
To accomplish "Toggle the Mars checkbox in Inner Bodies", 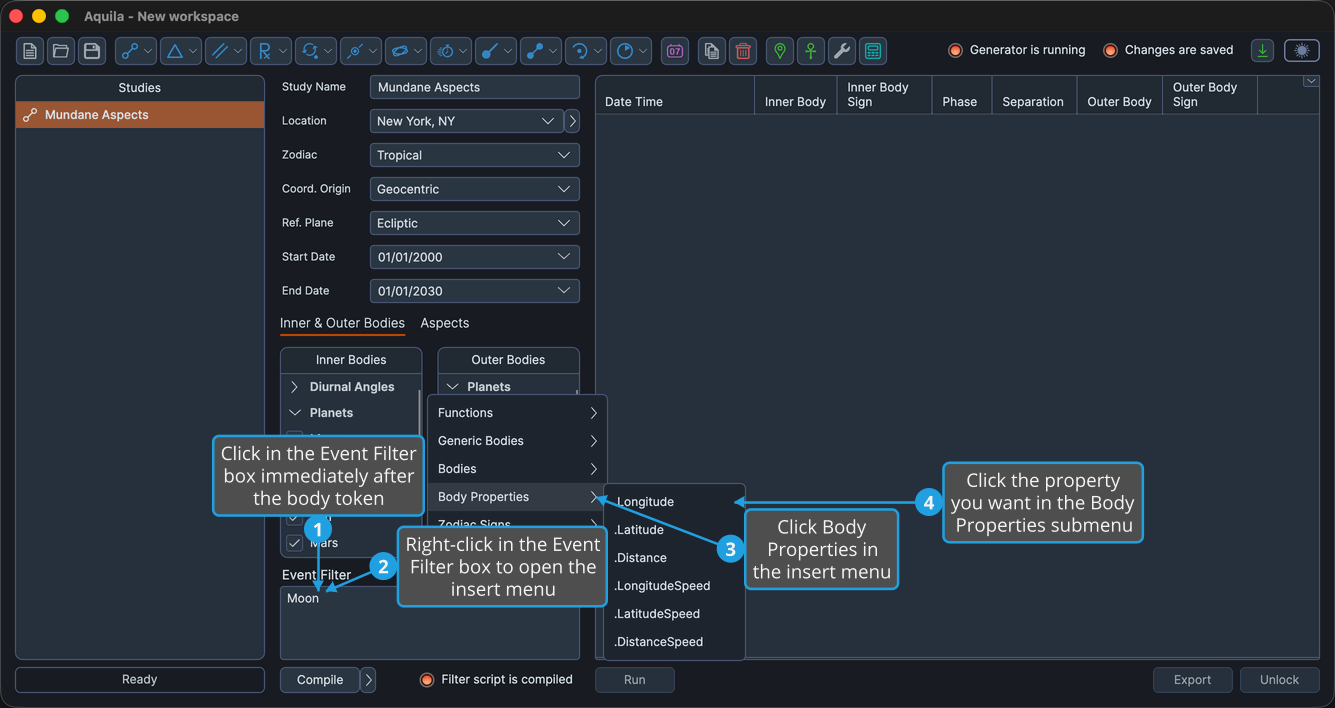I will (x=294, y=543).
